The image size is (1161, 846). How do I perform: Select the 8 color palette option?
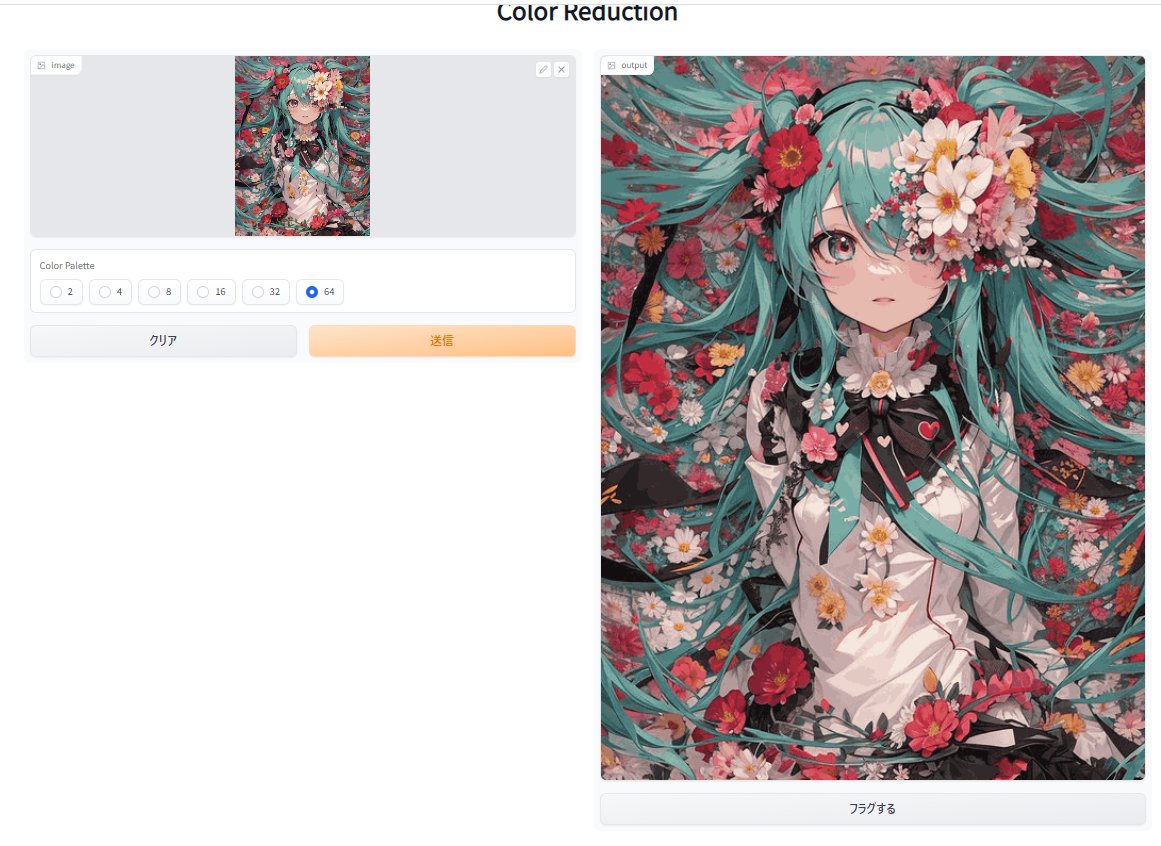point(159,292)
